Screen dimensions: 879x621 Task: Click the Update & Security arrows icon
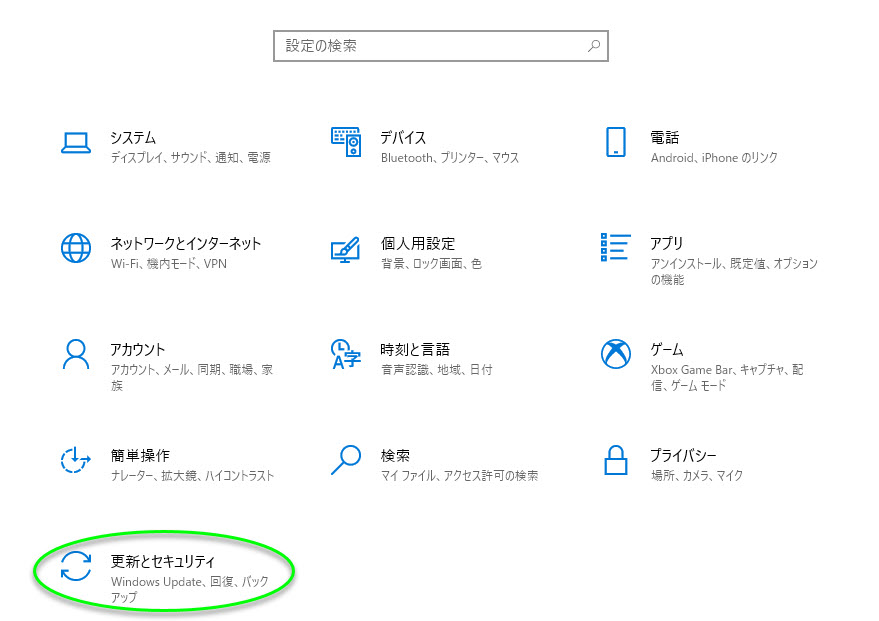(76, 566)
